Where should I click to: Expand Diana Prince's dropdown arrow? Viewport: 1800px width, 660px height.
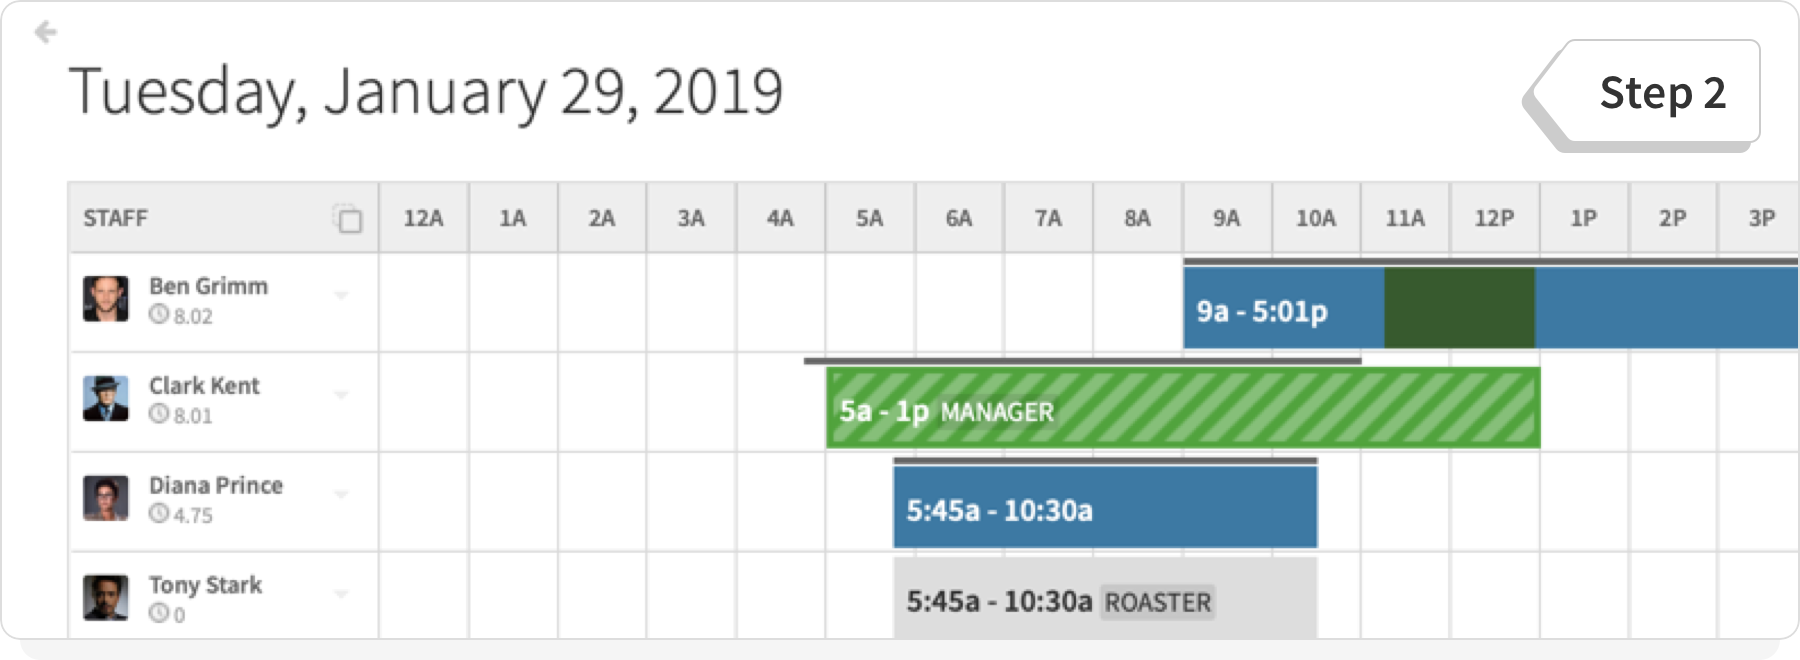click(x=341, y=494)
